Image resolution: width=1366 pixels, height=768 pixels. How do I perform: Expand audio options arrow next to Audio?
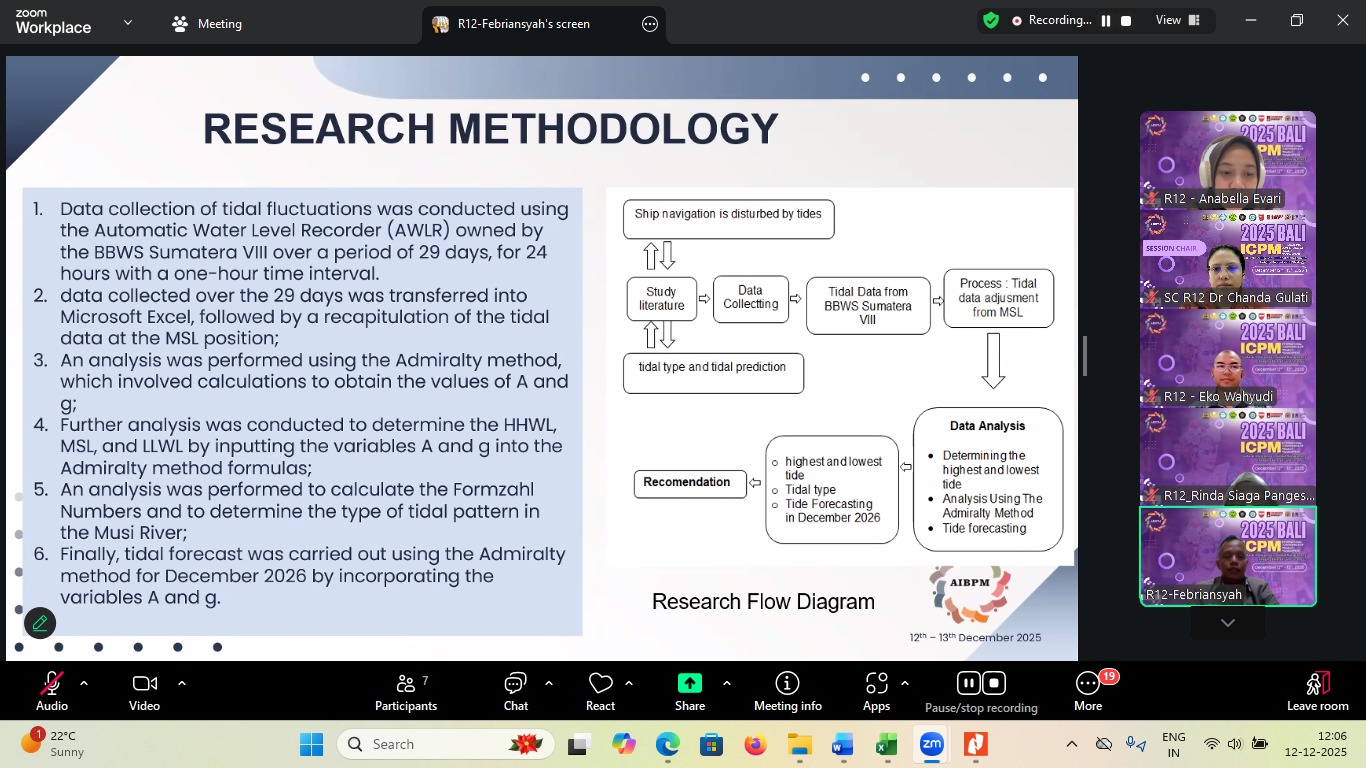[84, 683]
